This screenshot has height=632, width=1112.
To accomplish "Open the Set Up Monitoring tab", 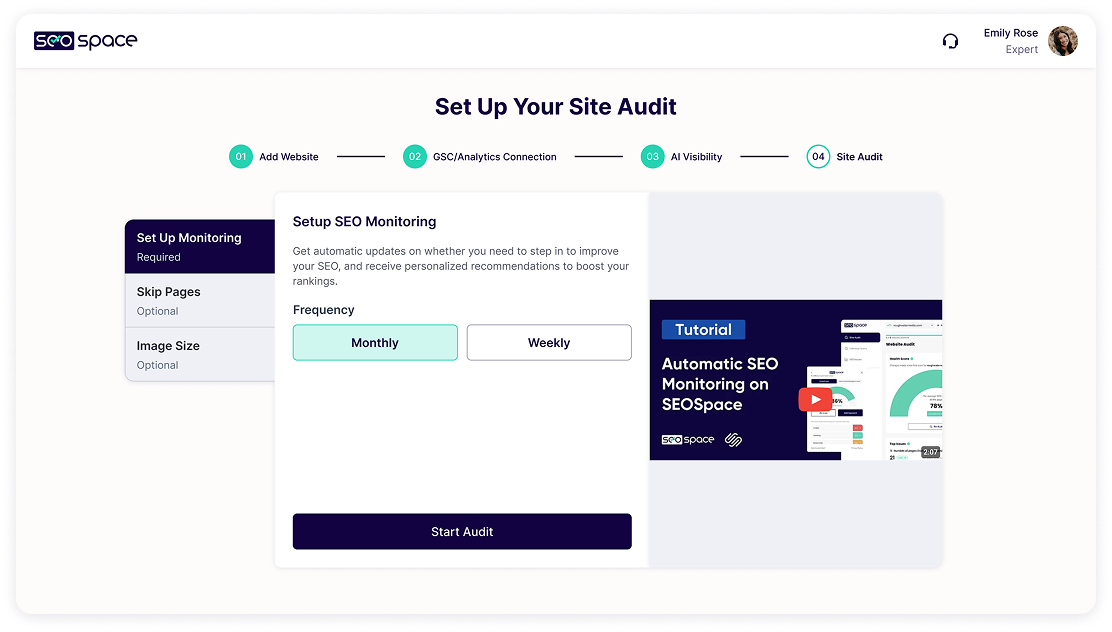I will (x=200, y=246).
